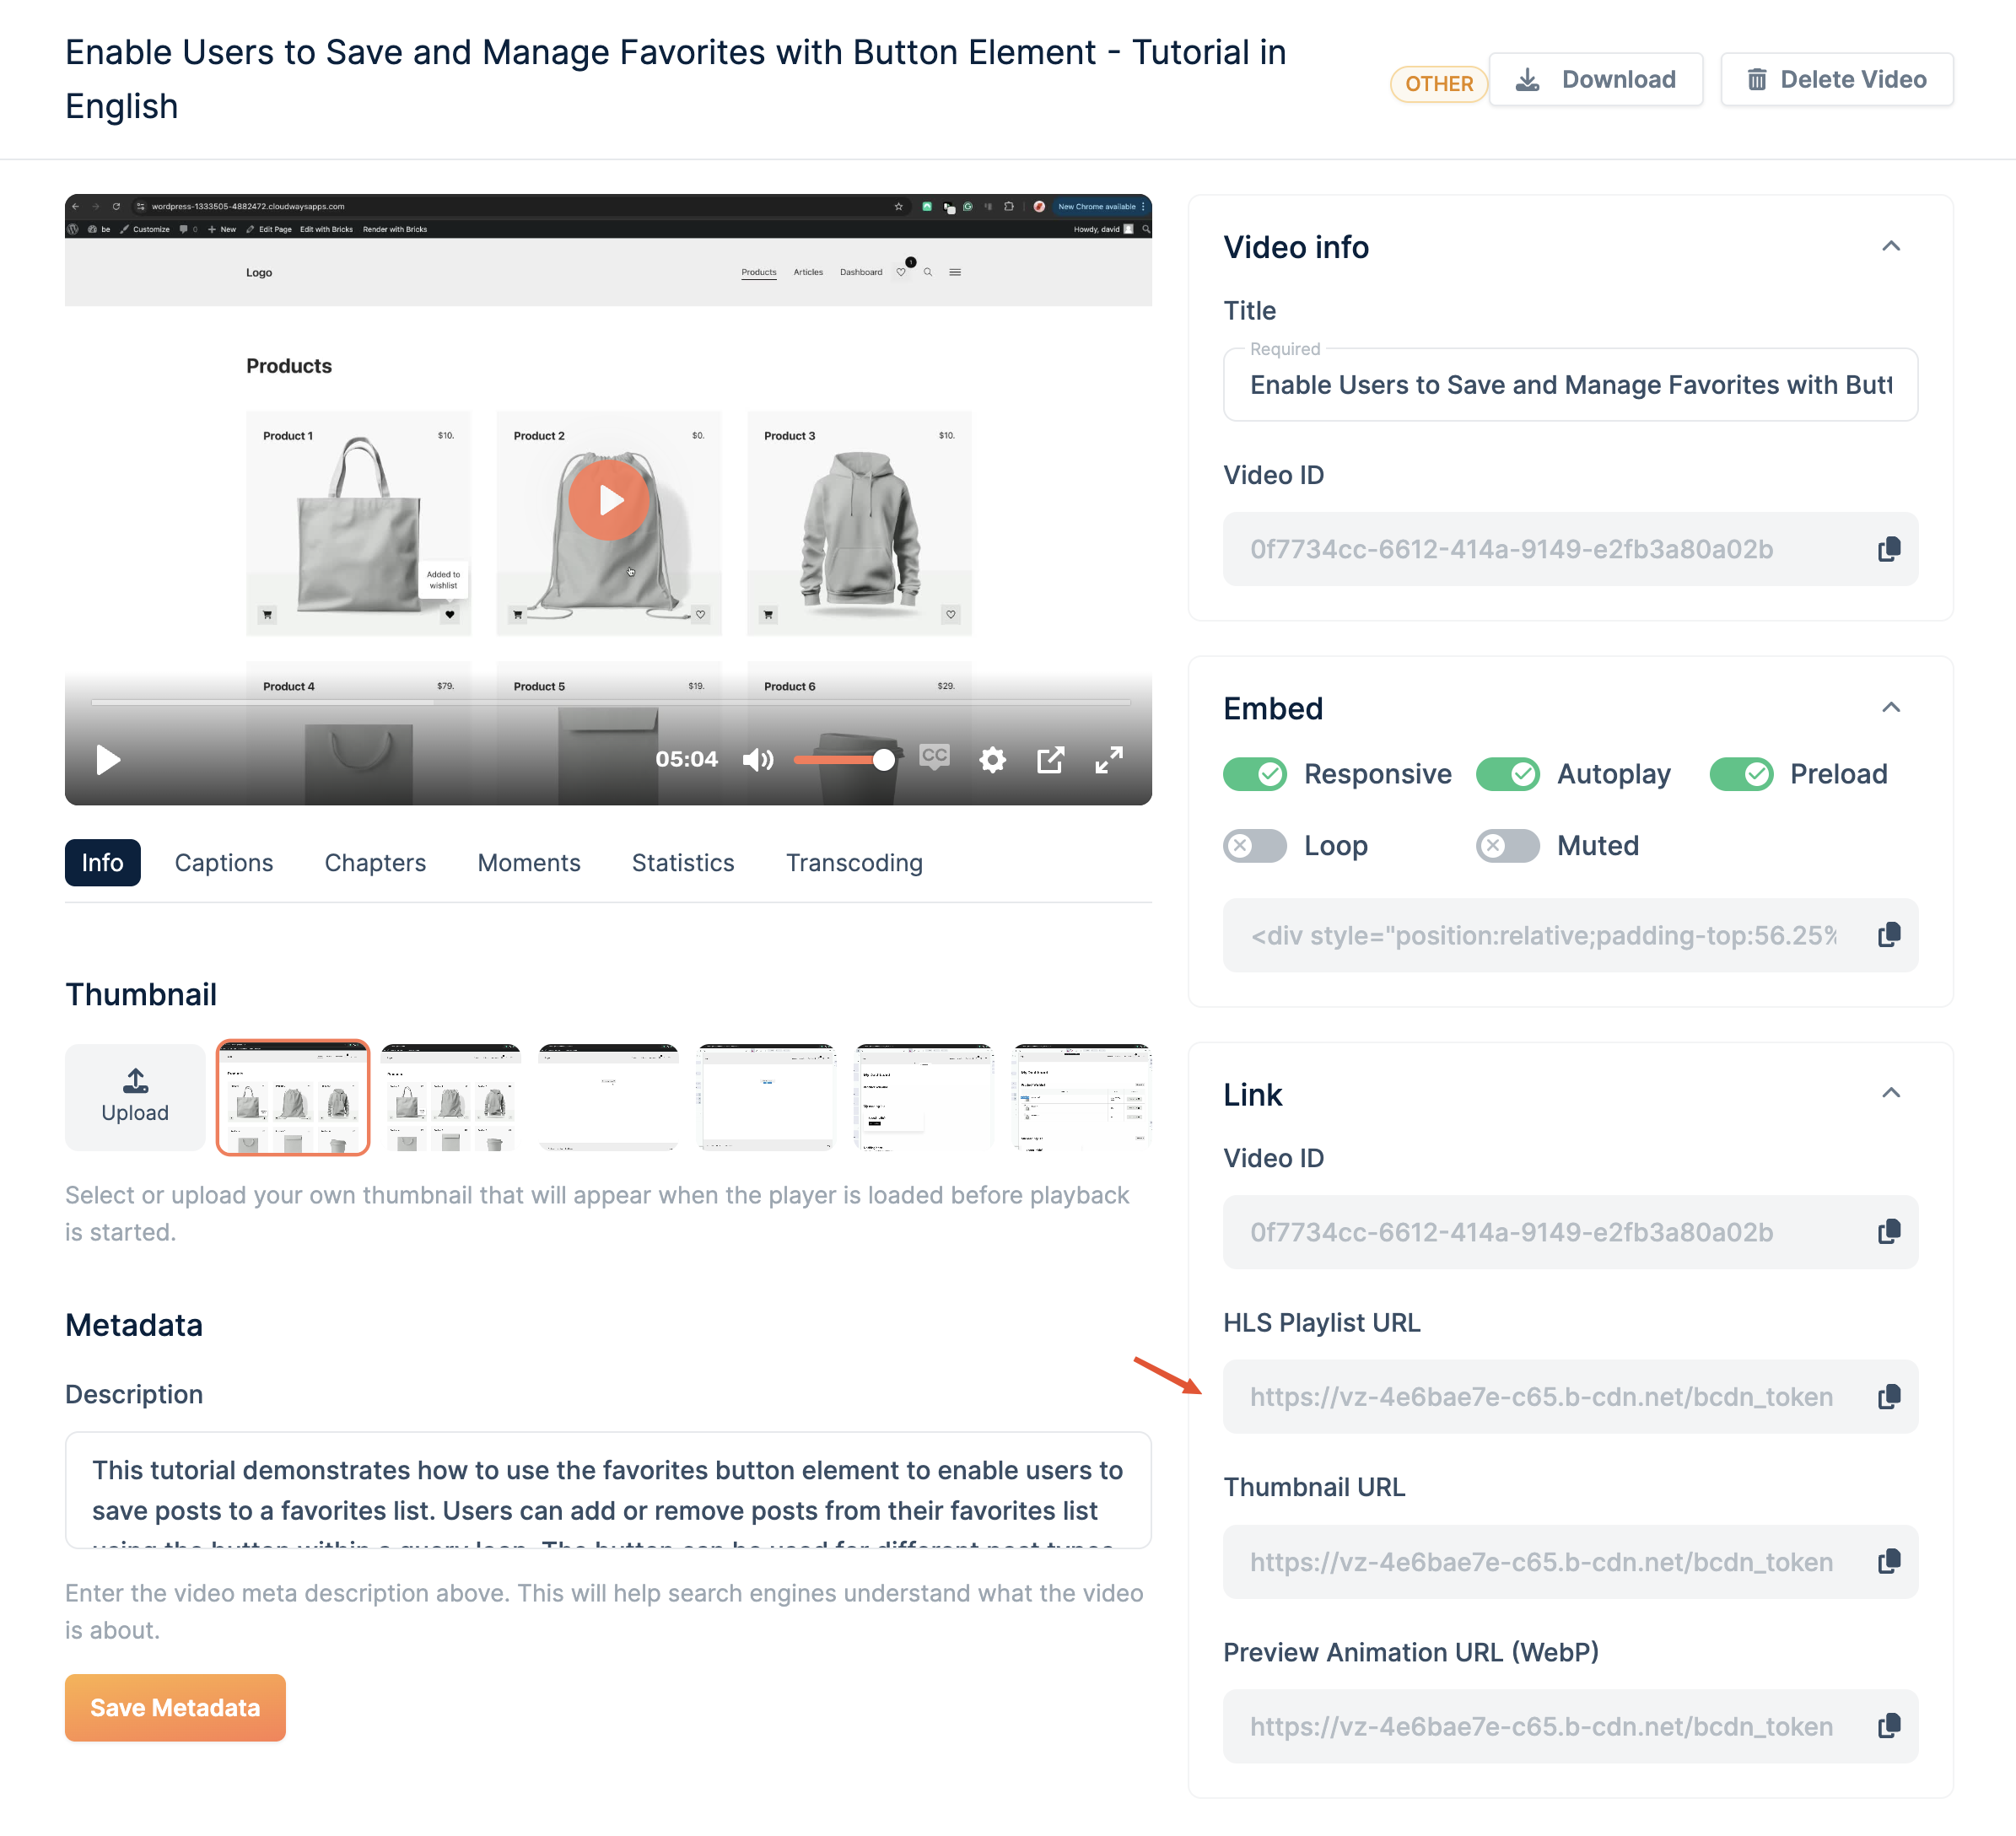Disable the Autoplay toggle
The height and width of the screenshot is (1836, 2016).
1507,774
